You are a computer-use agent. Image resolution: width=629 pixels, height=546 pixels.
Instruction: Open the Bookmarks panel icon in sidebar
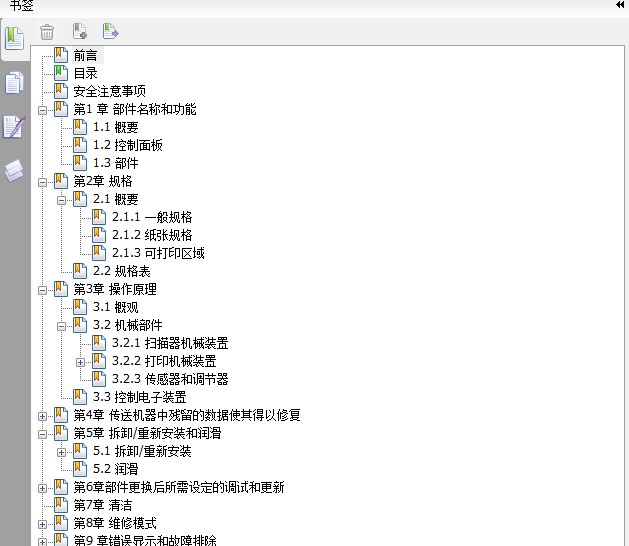(x=14, y=39)
